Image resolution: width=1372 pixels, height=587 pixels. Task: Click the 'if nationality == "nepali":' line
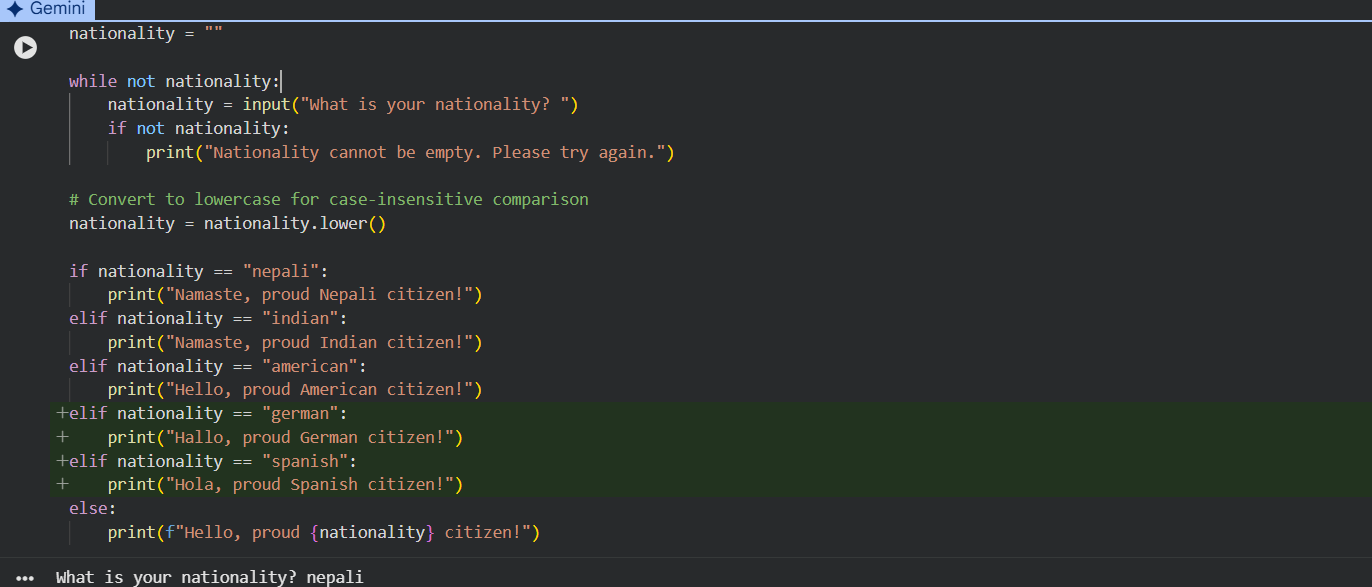198,271
